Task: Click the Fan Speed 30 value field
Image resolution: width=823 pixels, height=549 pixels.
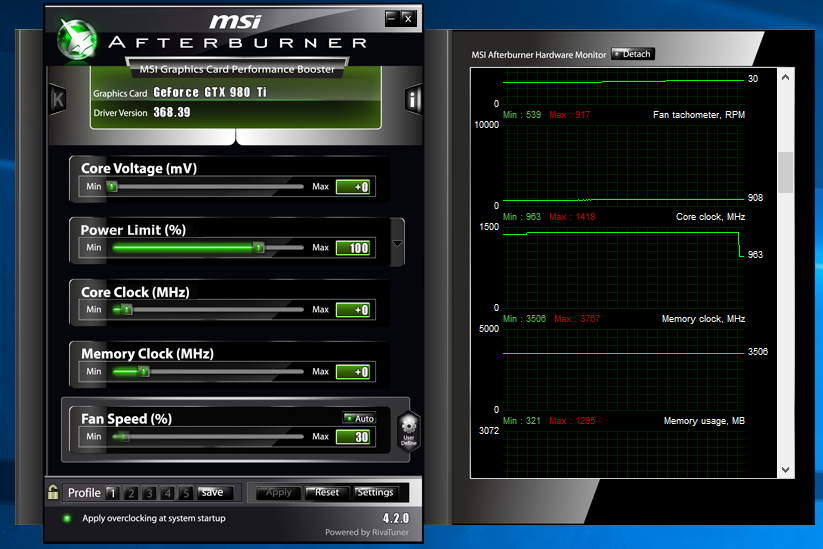Action: click(x=353, y=437)
